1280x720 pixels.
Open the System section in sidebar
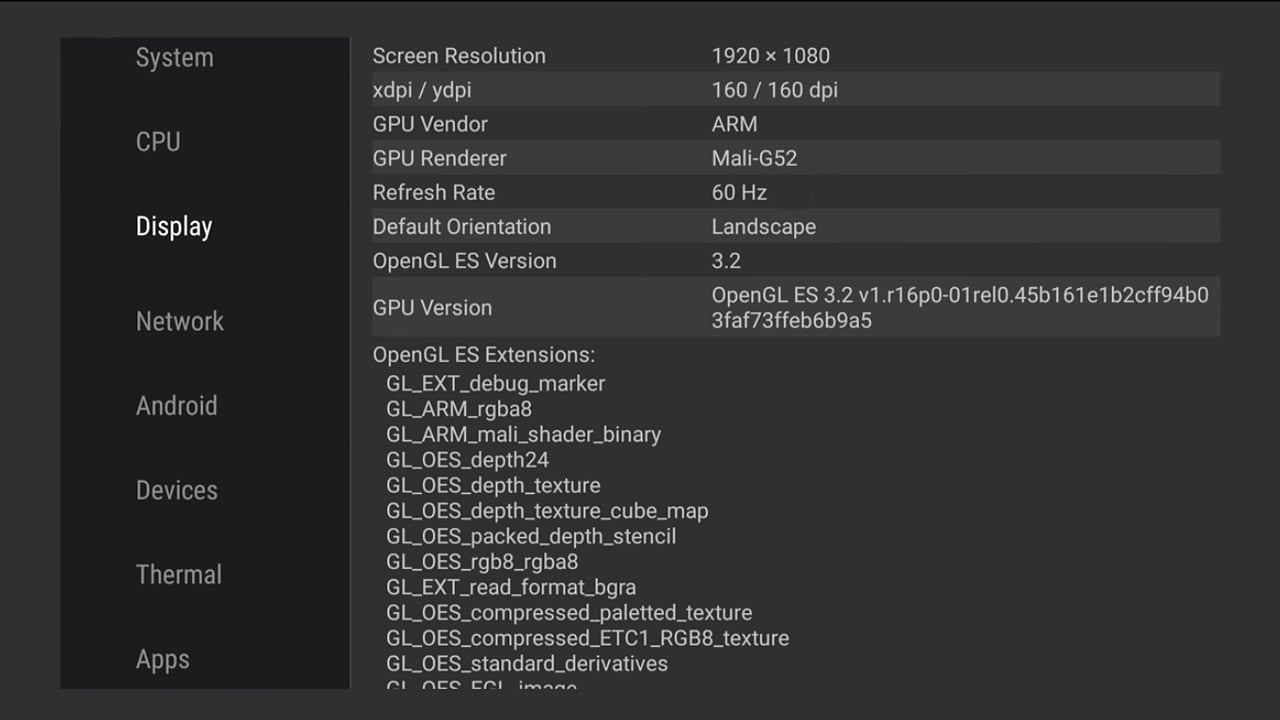point(174,58)
